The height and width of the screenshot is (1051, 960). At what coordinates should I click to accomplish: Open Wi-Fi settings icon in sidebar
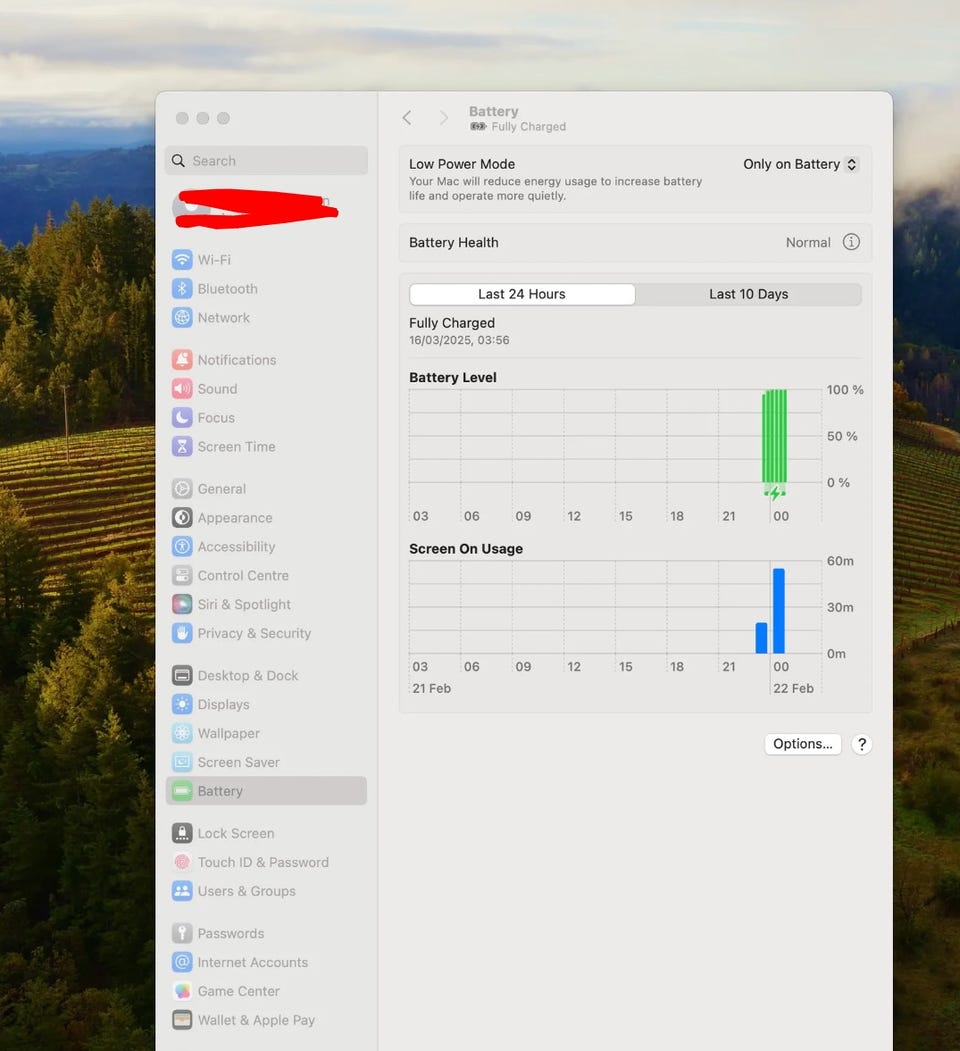click(182, 259)
